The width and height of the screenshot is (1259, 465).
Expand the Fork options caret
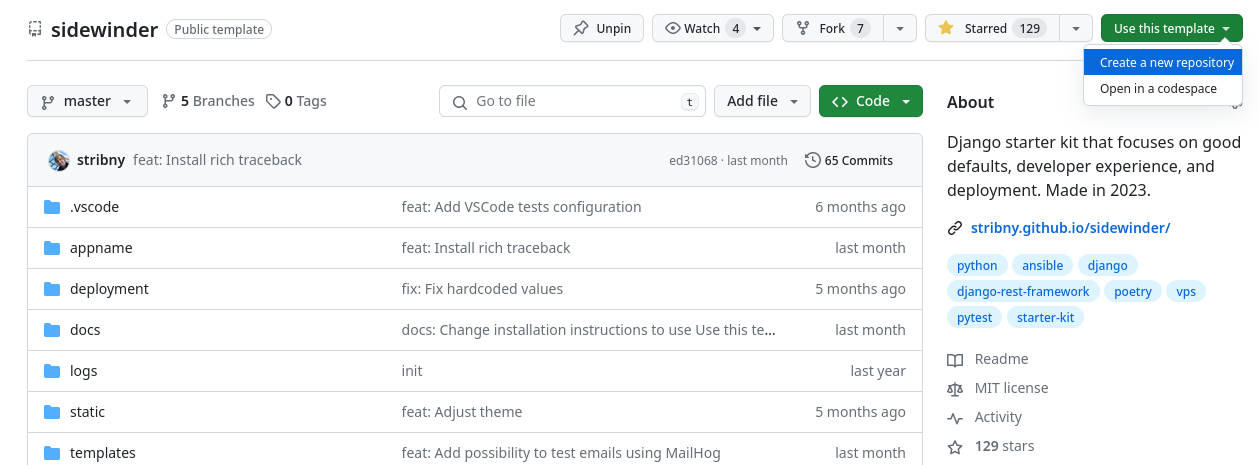(901, 28)
